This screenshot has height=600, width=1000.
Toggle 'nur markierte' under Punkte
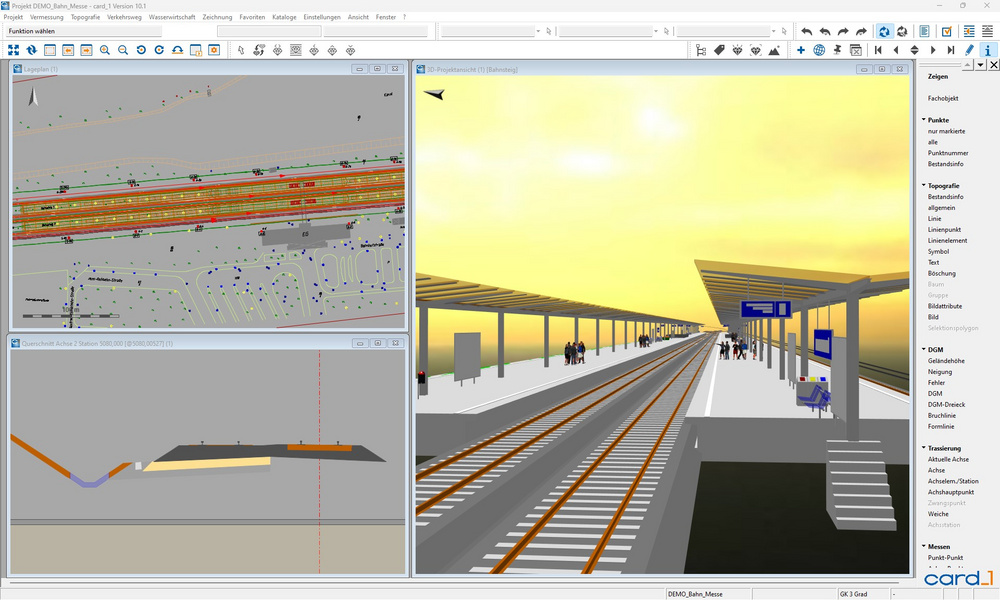coord(948,133)
